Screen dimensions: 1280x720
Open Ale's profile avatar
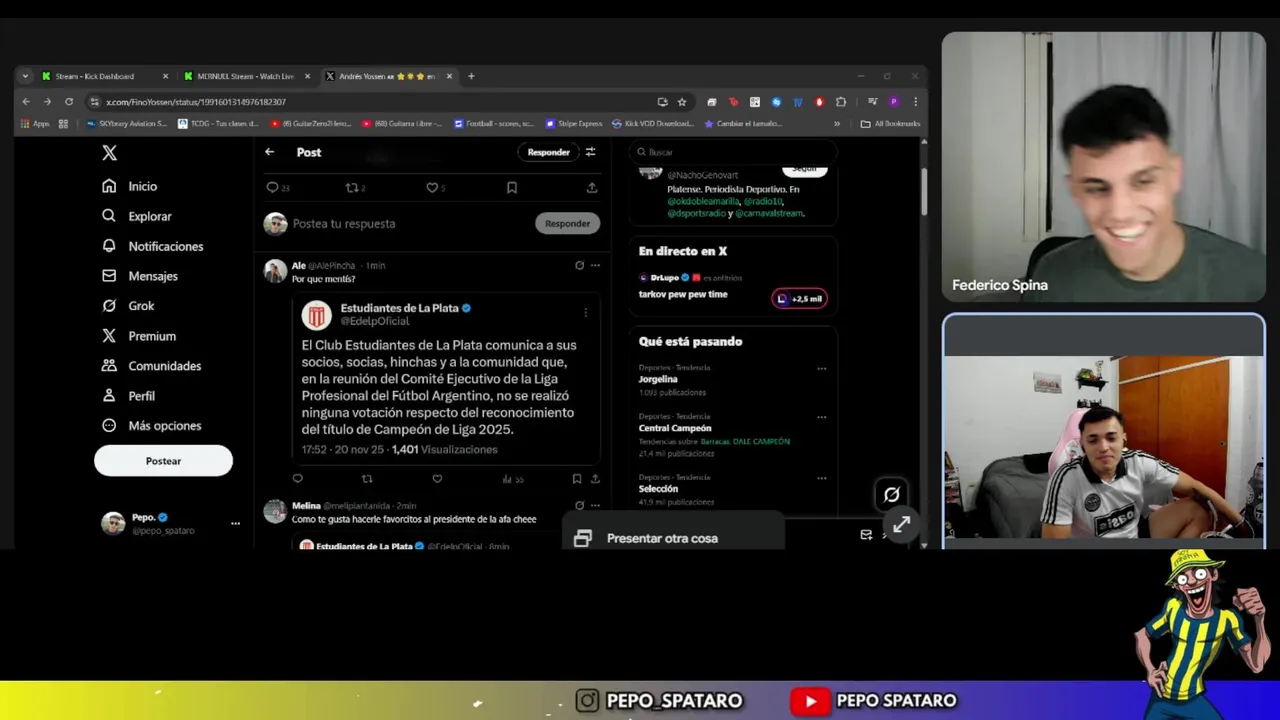click(275, 271)
